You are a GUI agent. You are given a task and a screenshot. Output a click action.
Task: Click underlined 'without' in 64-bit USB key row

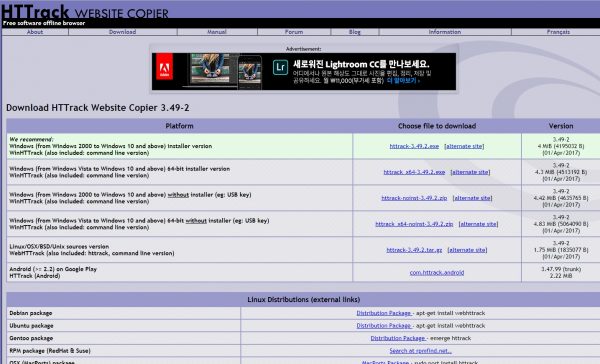pos(196,221)
